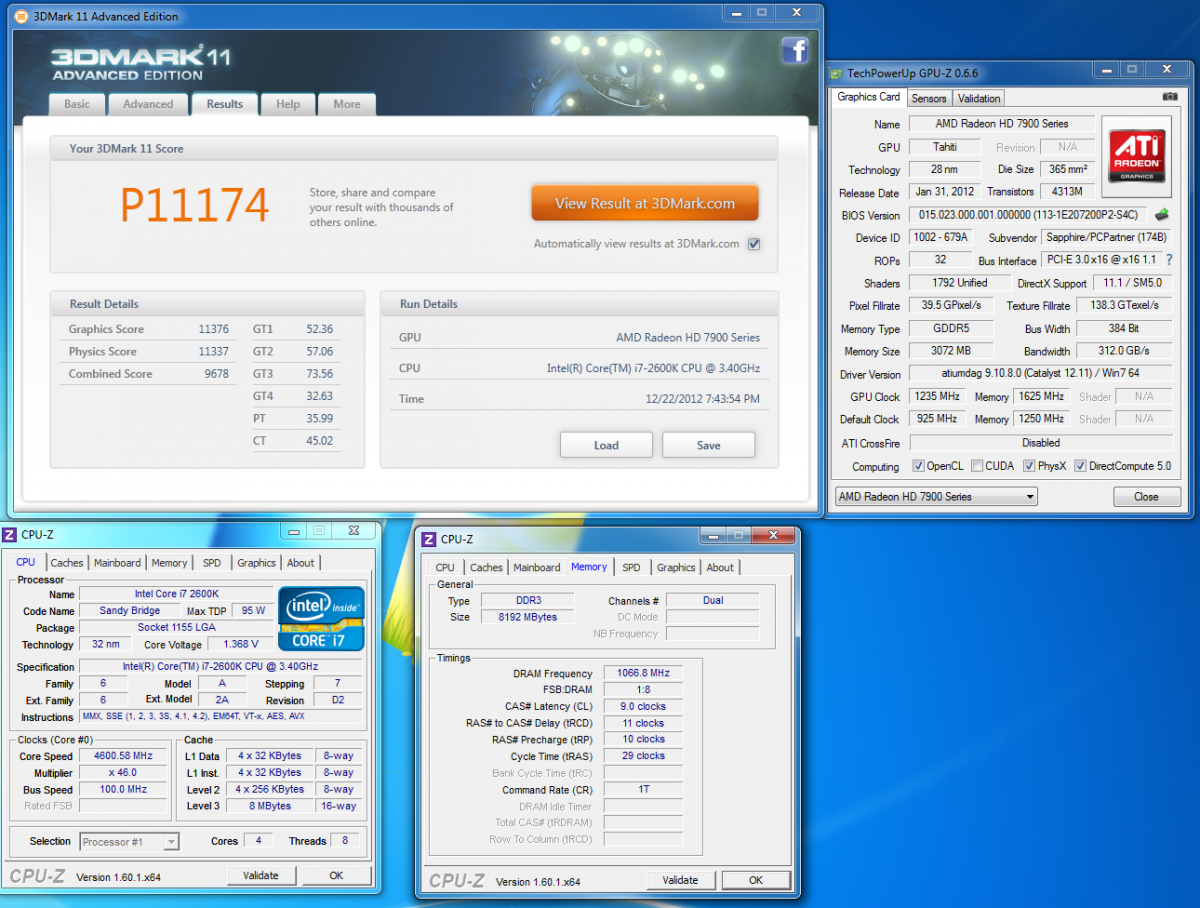The image size is (1200, 908).
Task: Switch to the Advanced tab in 3DMark
Action: 148,104
